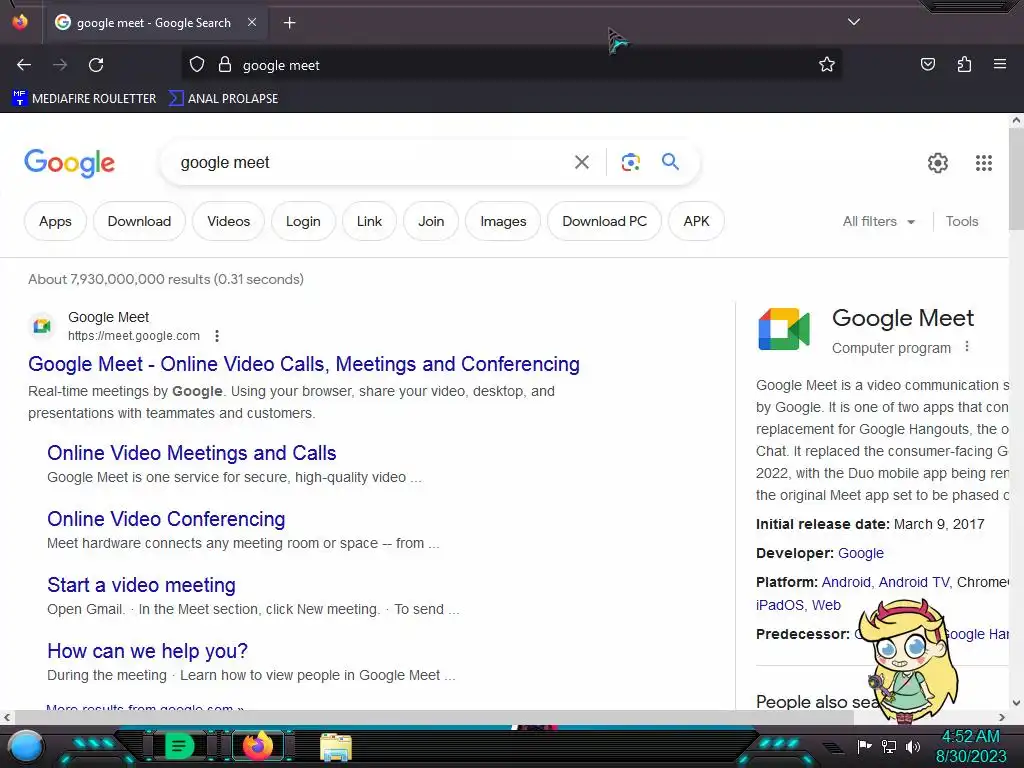Screen dimensions: 1024x768
Task: Select the APK filter chip
Action: click(x=696, y=221)
